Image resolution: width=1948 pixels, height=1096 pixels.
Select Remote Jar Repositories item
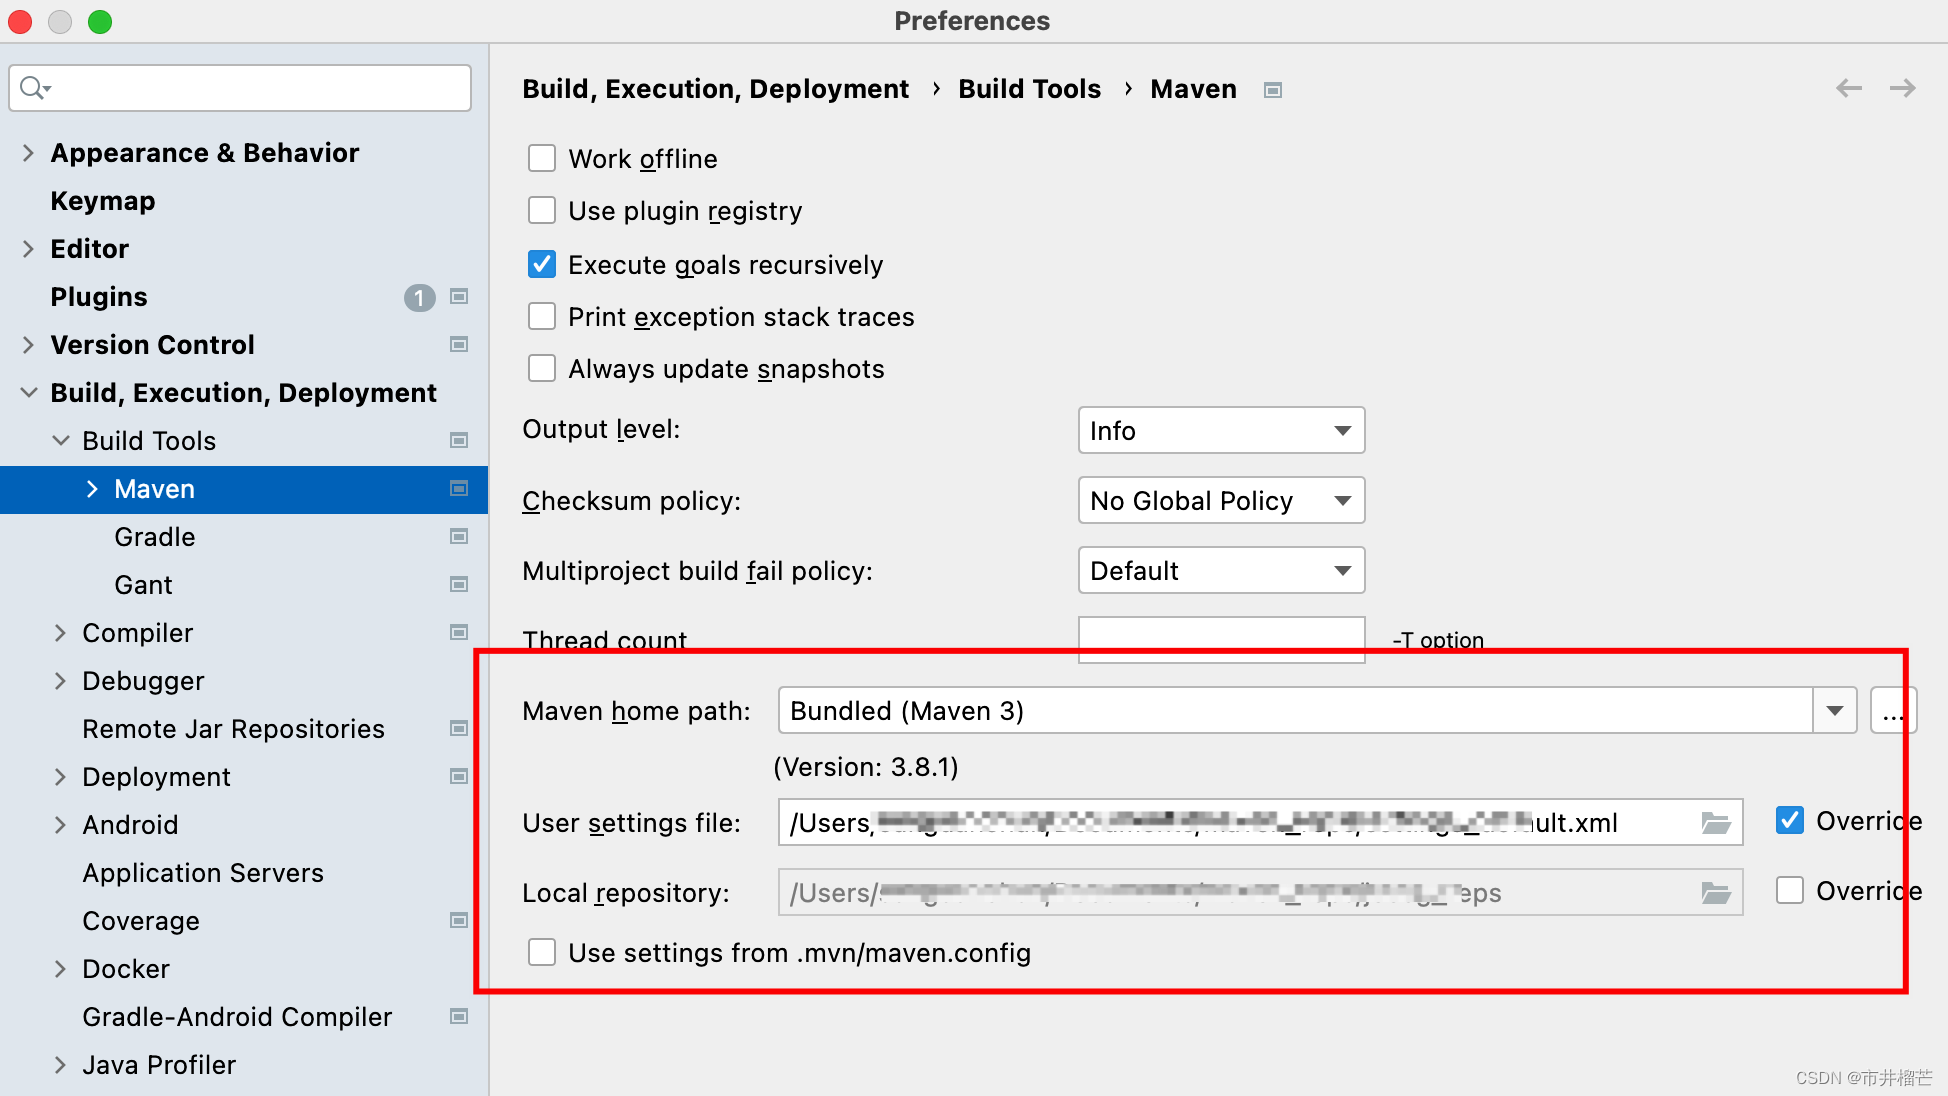point(233,729)
